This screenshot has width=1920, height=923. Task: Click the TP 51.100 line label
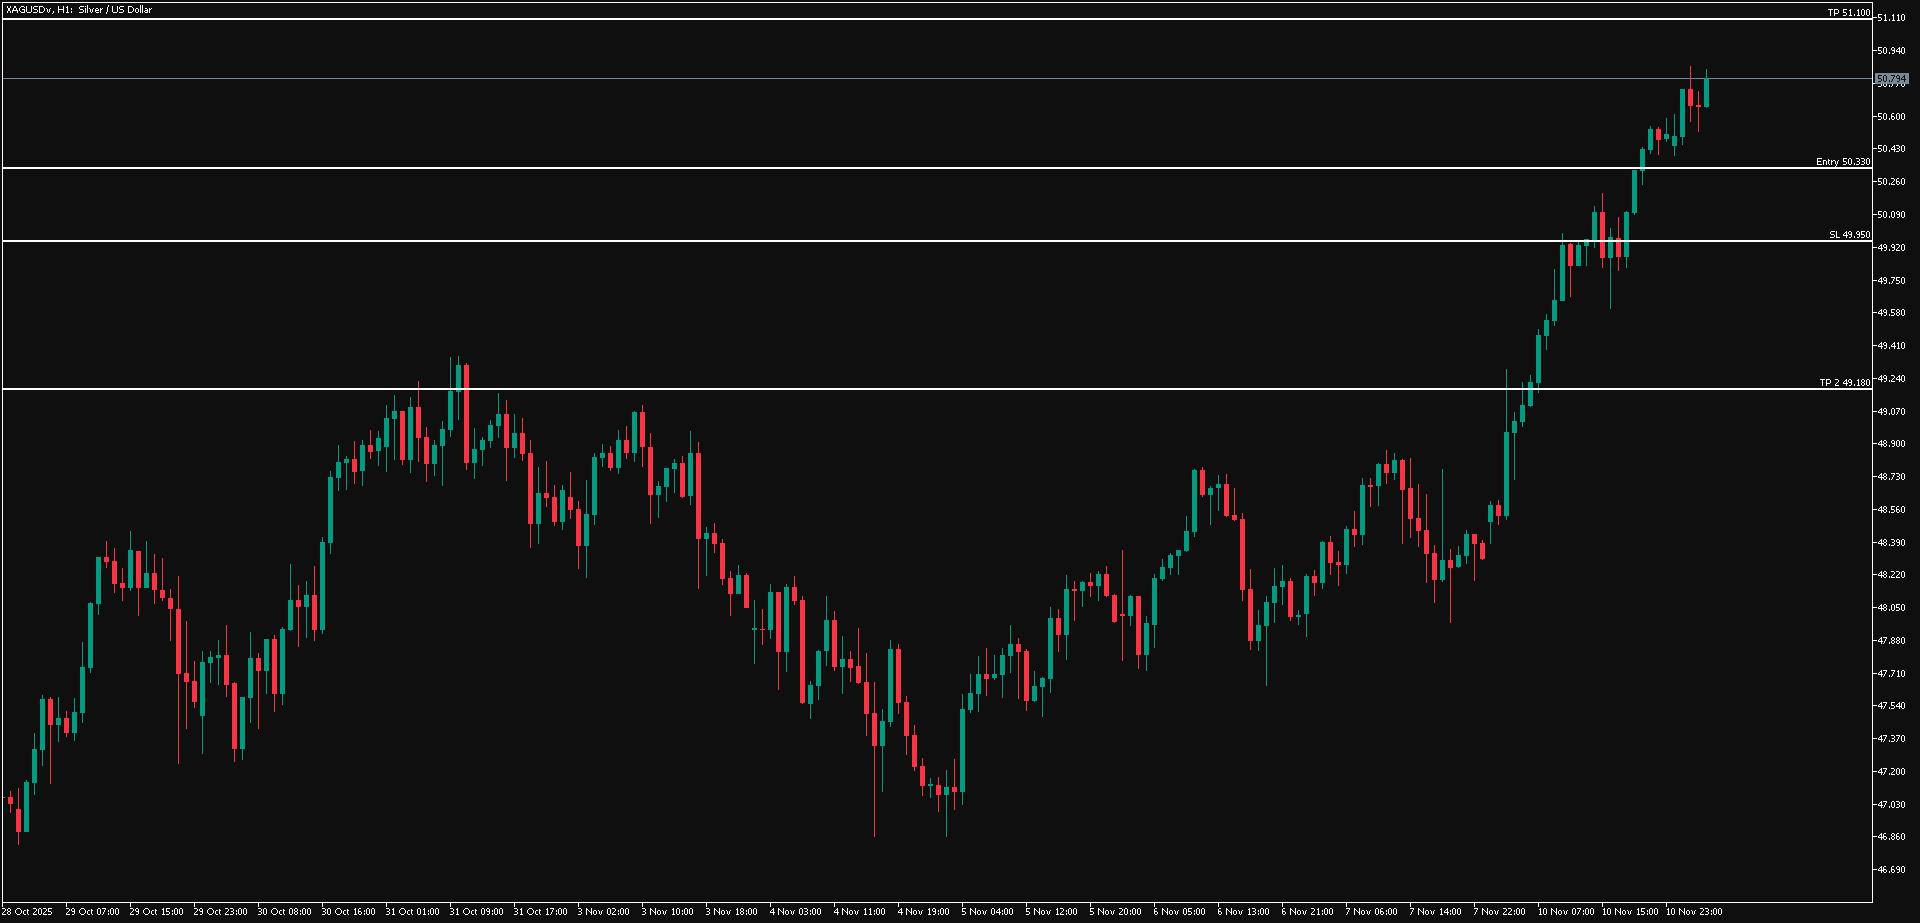pyautogui.click(x=1848, y=12)
